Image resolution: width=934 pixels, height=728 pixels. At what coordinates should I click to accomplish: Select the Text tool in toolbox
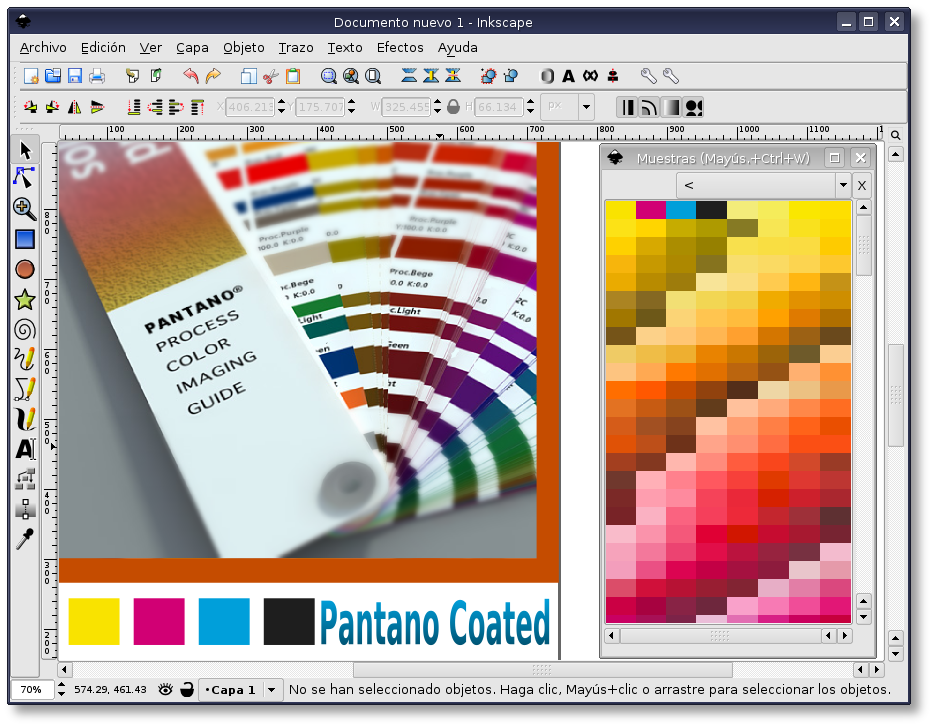tap(25, 449)
